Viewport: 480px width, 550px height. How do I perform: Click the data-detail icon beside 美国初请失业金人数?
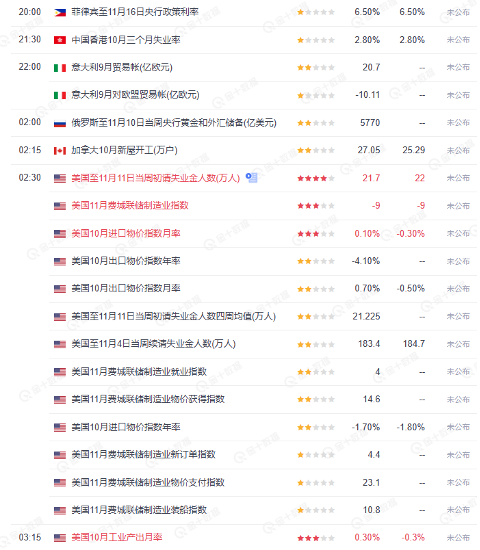click(252, 178)
